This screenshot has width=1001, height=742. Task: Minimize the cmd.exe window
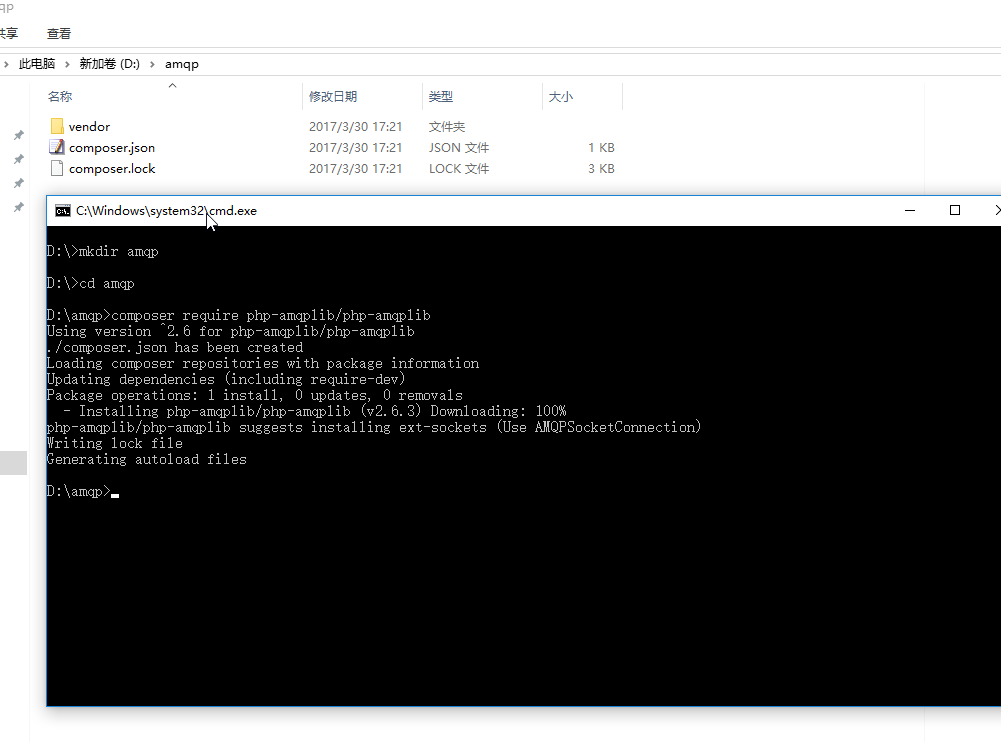point(910,210)
